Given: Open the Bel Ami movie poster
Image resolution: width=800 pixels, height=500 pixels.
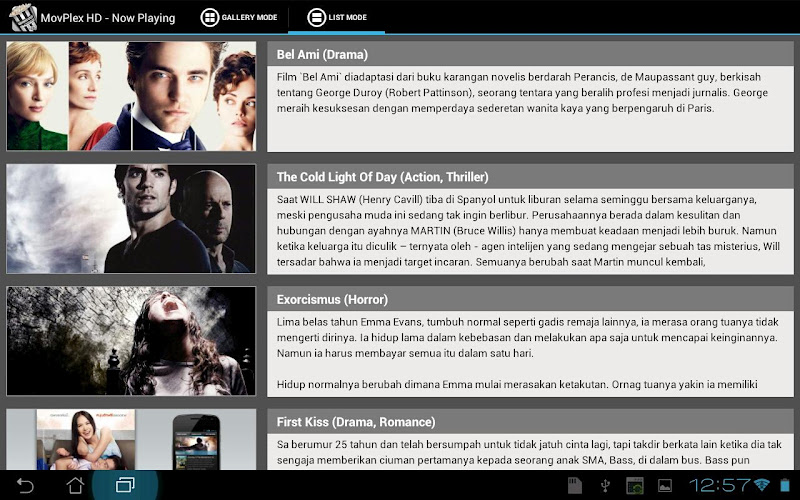Looking at the screenshot, I should click(131, 96).
